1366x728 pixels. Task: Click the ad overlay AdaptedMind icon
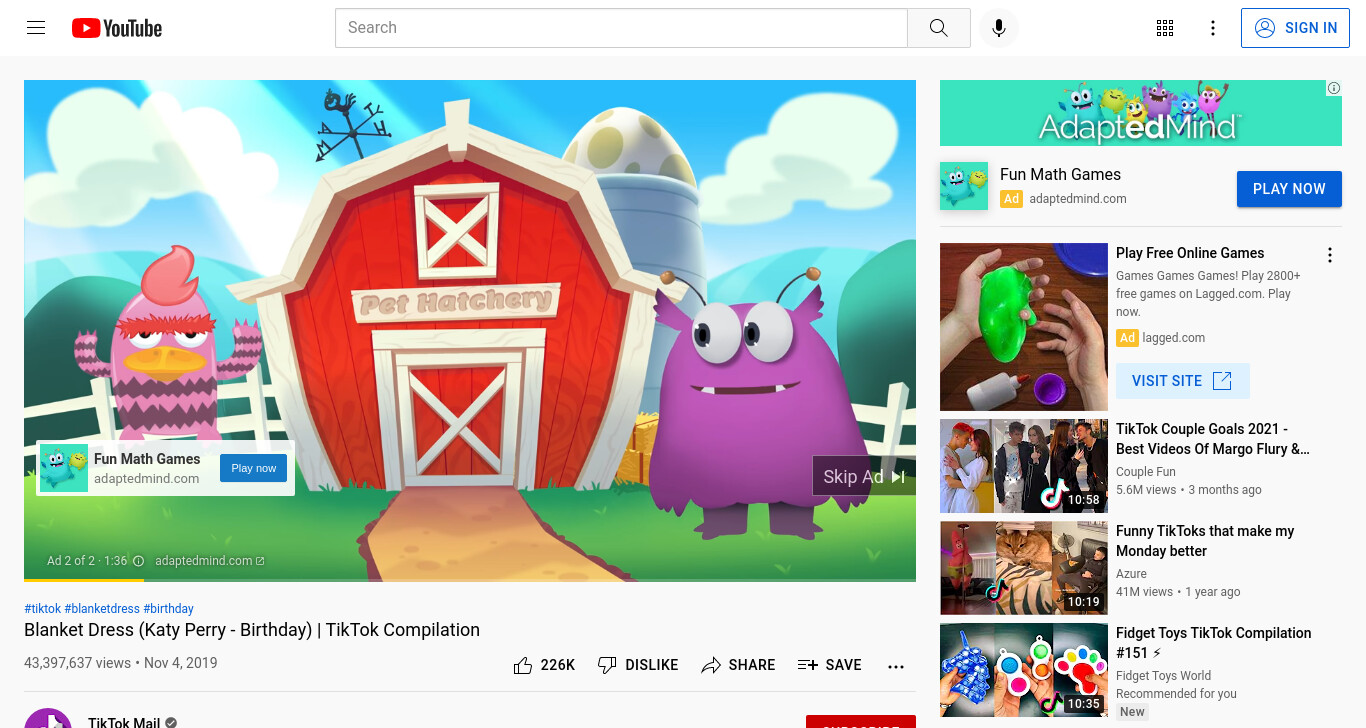tap(64, 468)
